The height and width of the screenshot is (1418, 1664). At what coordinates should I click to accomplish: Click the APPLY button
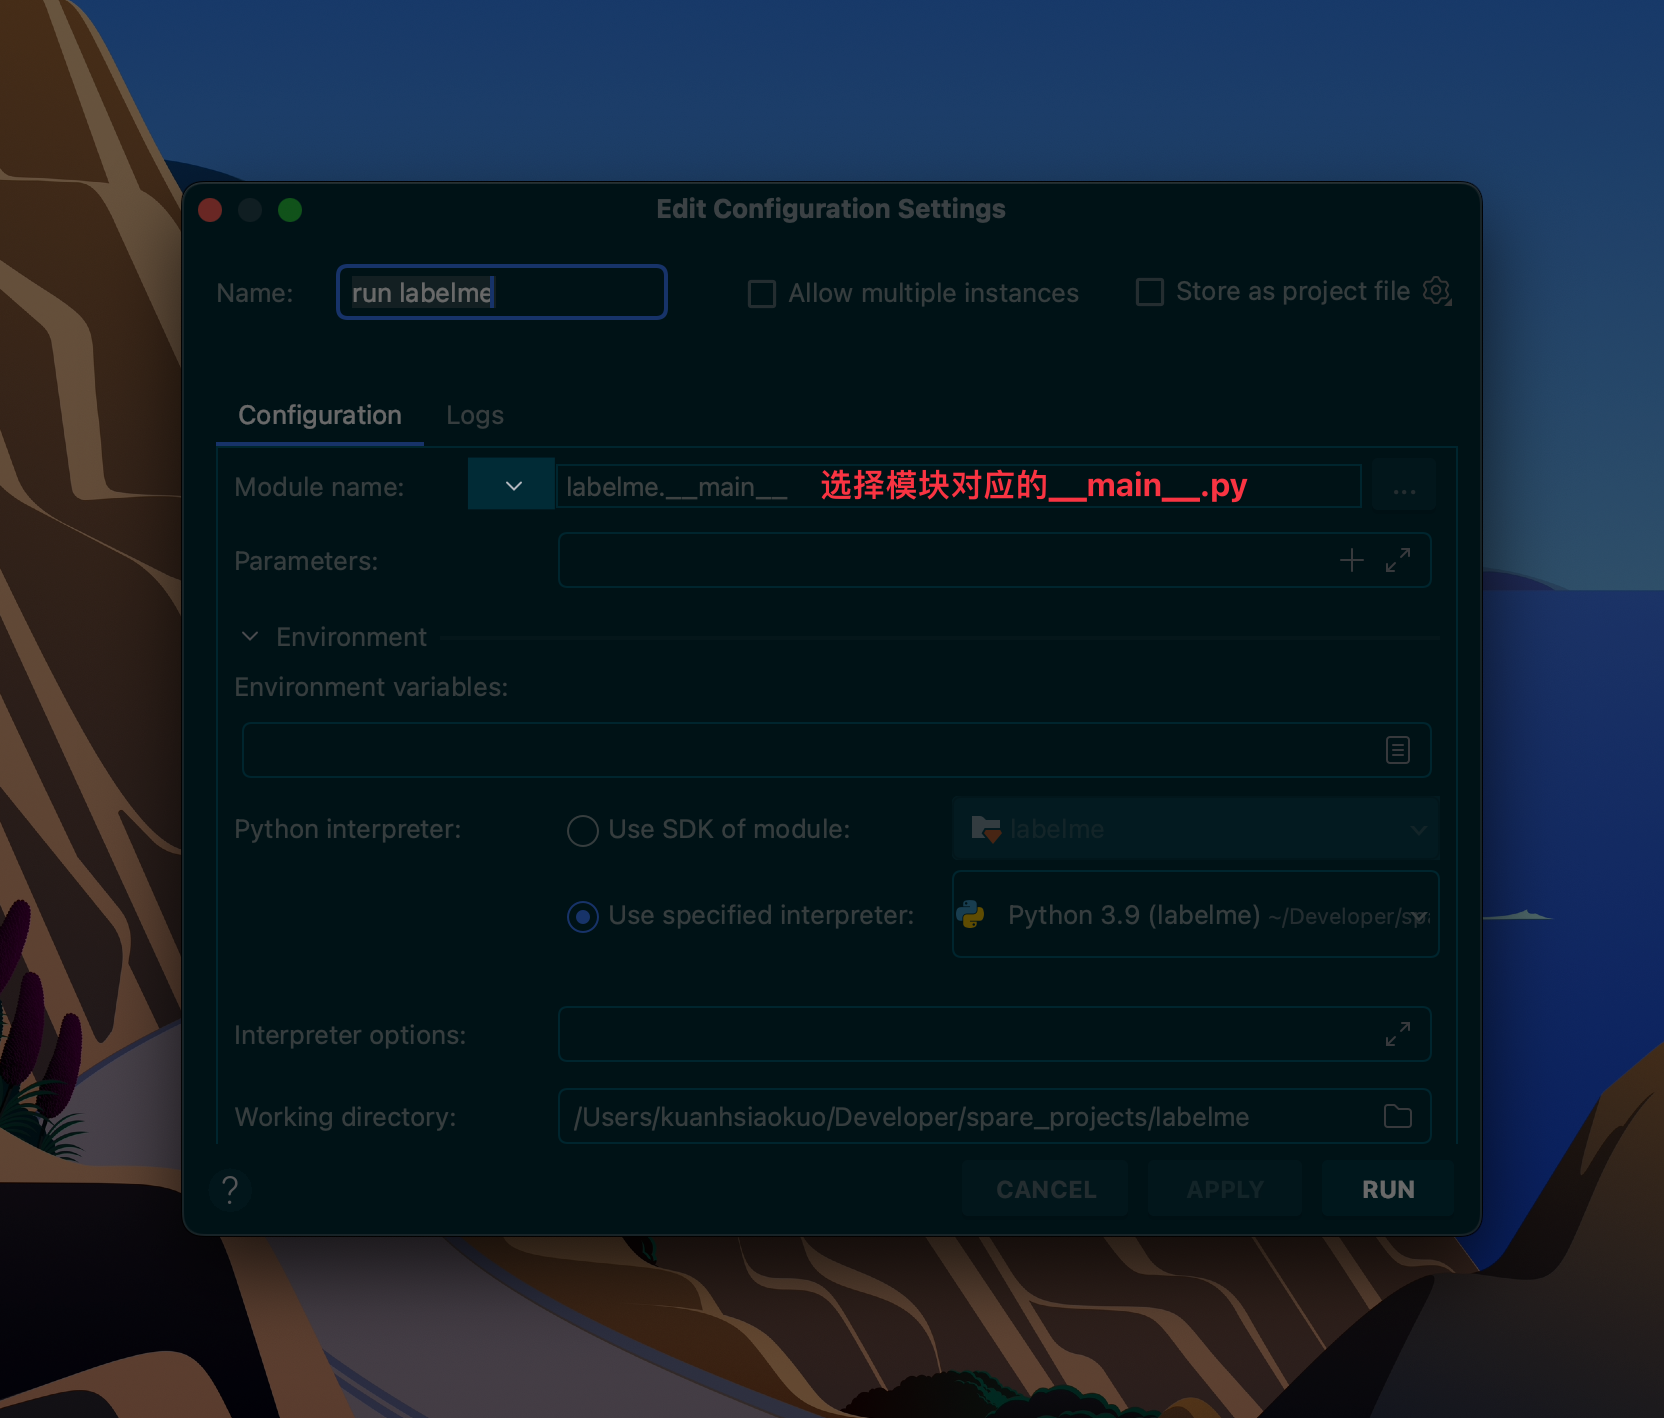click(x=1225, y=1189)
